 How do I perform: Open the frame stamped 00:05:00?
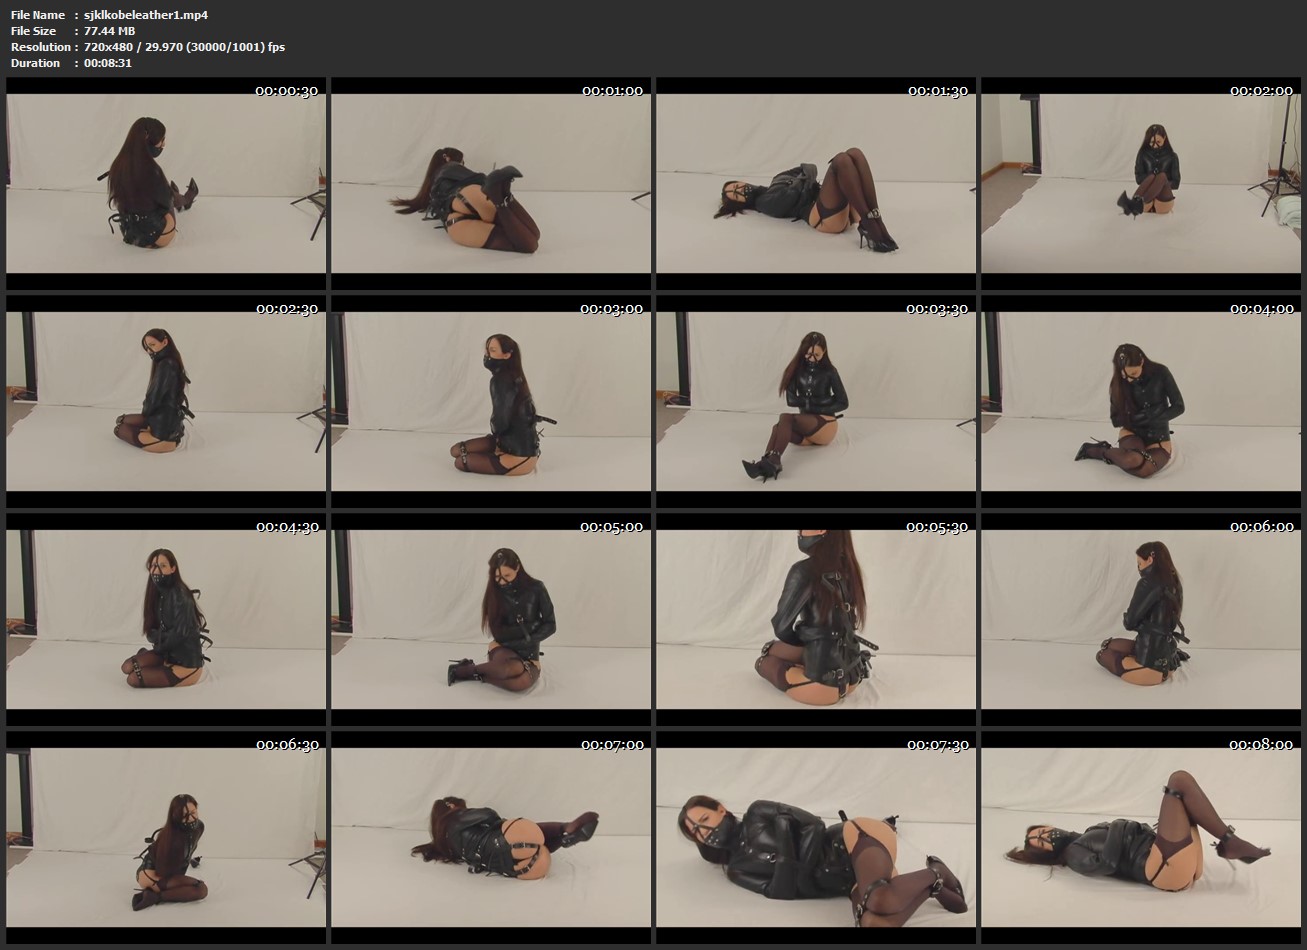point(491,620)
